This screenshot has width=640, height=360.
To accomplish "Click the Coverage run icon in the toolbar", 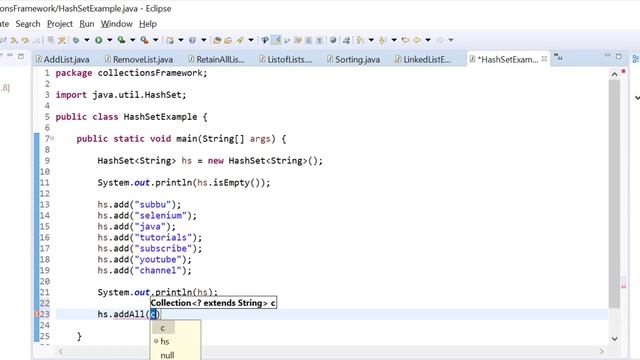I will tap(121, 40).
